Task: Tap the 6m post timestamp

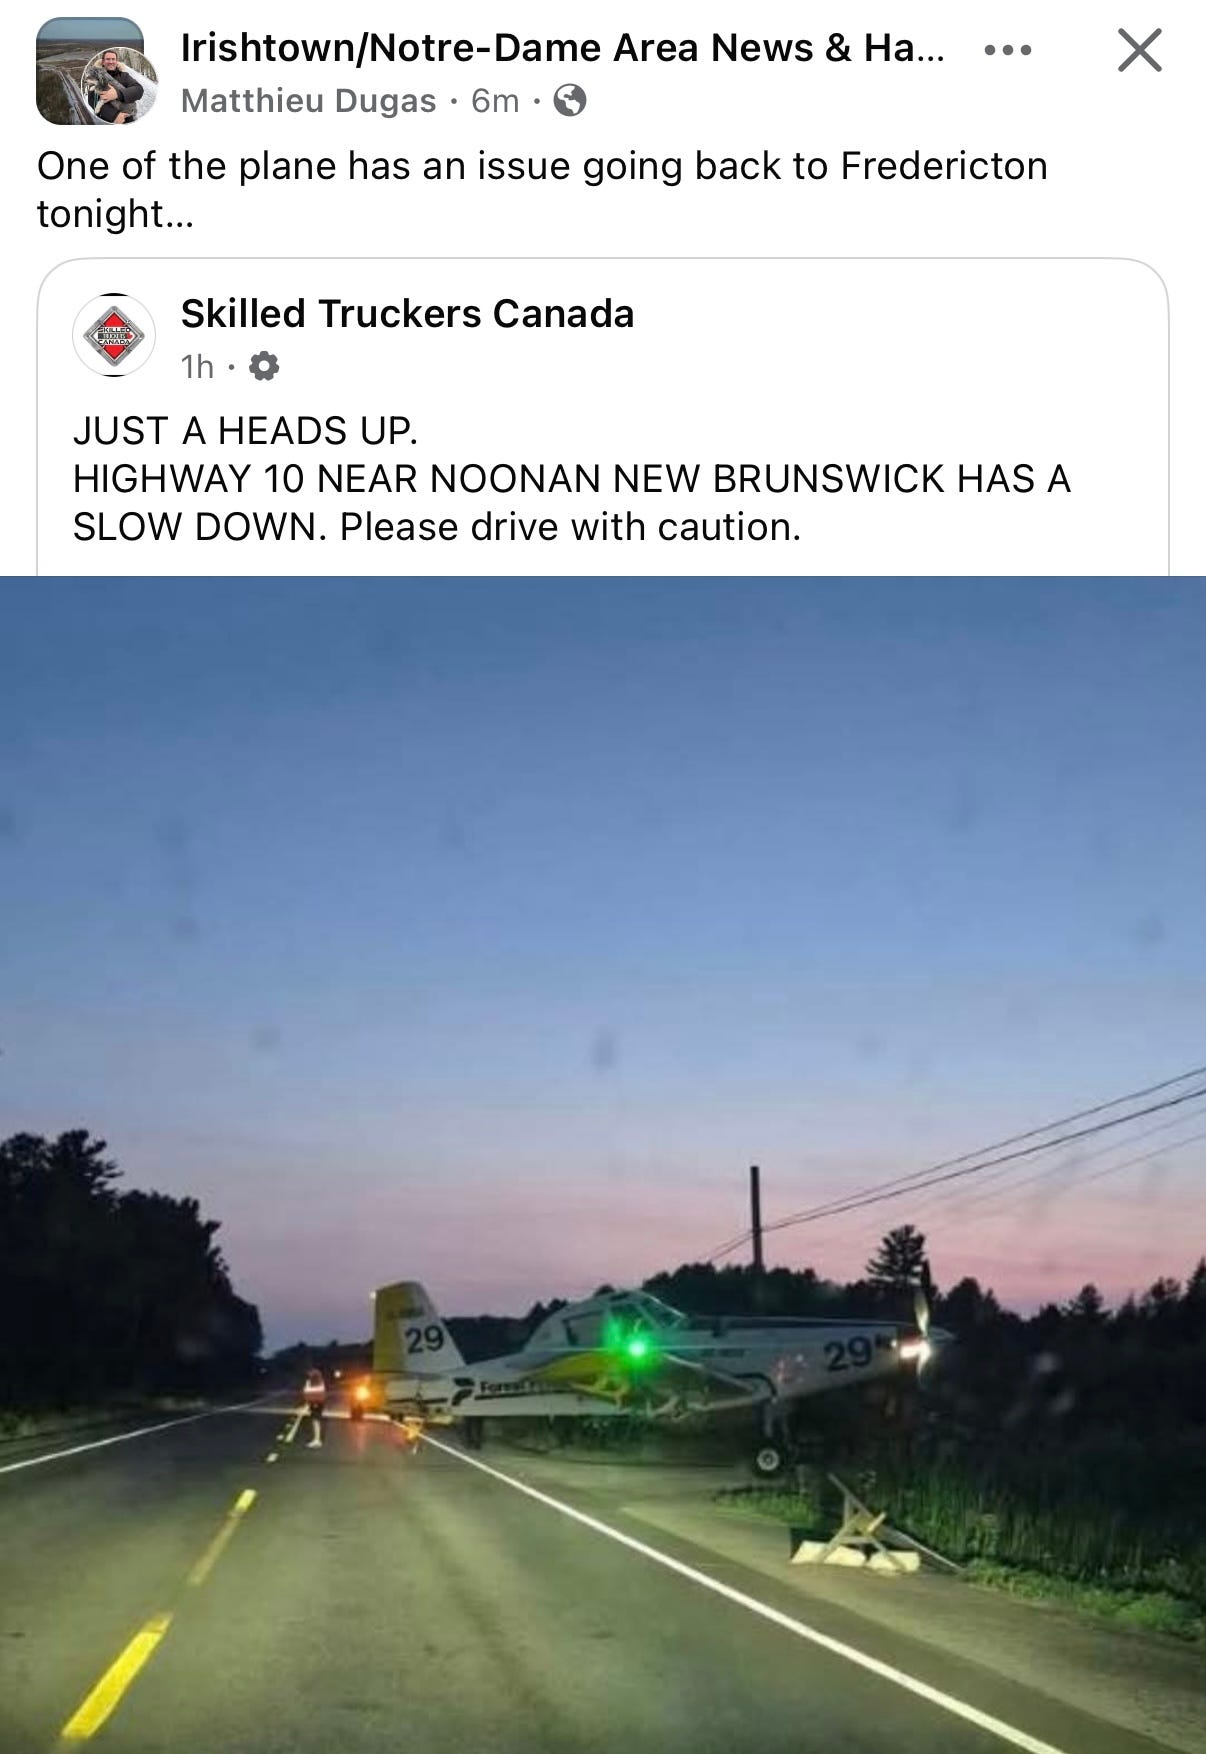Action: (x=495, y=101)
